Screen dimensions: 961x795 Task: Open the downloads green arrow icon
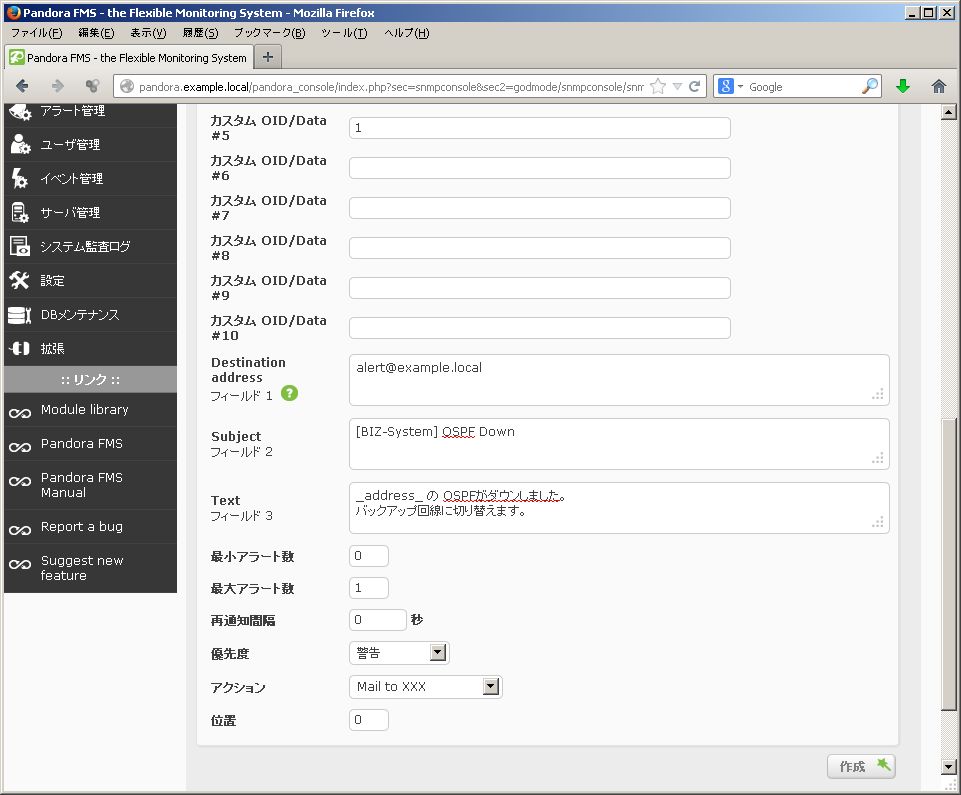tap(903, 86)
